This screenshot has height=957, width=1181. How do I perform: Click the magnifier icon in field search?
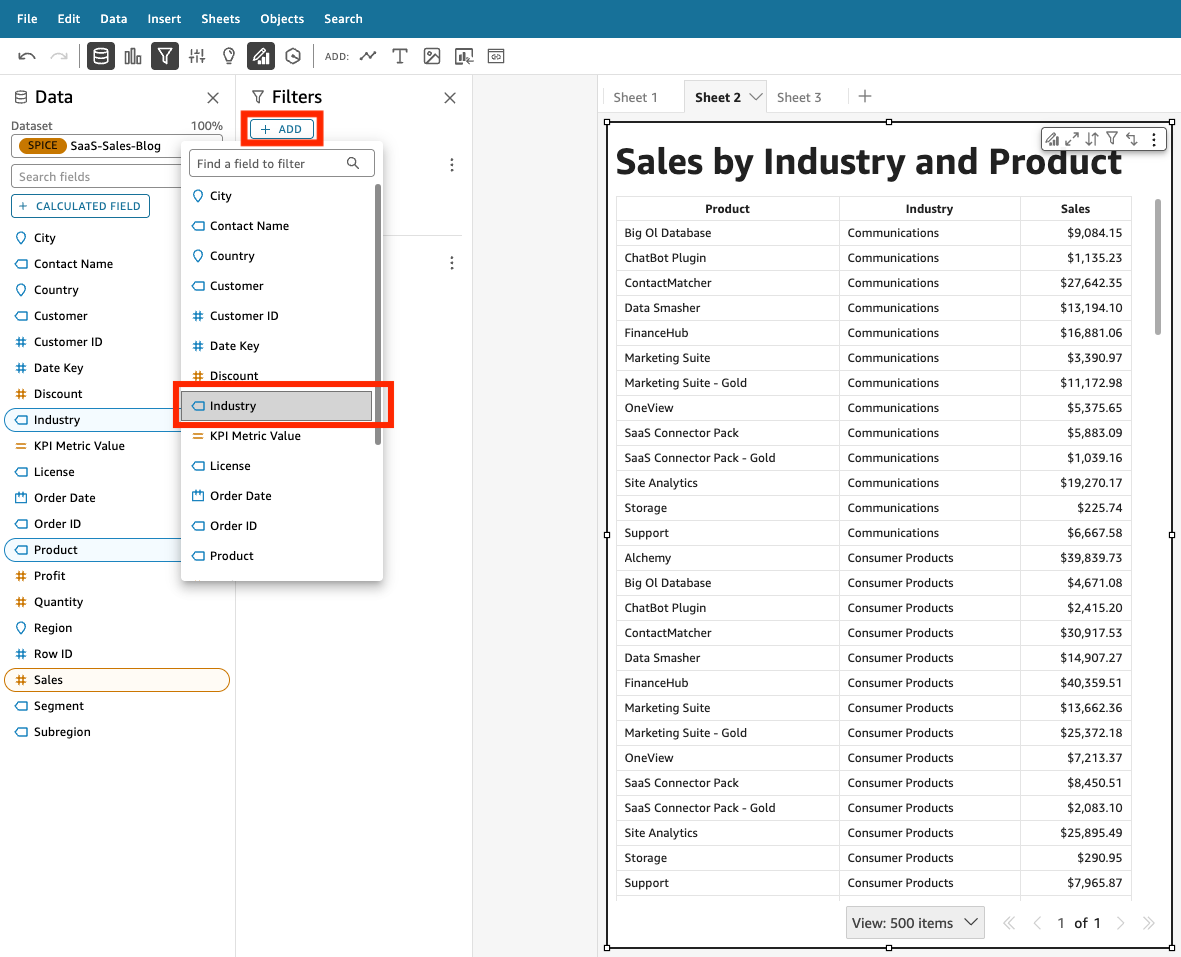(x=352, y=163)
